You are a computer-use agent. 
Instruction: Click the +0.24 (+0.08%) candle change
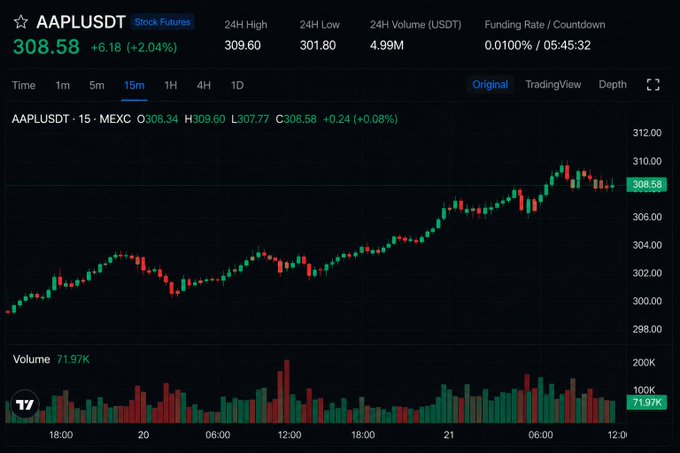[x=360, y=119]
